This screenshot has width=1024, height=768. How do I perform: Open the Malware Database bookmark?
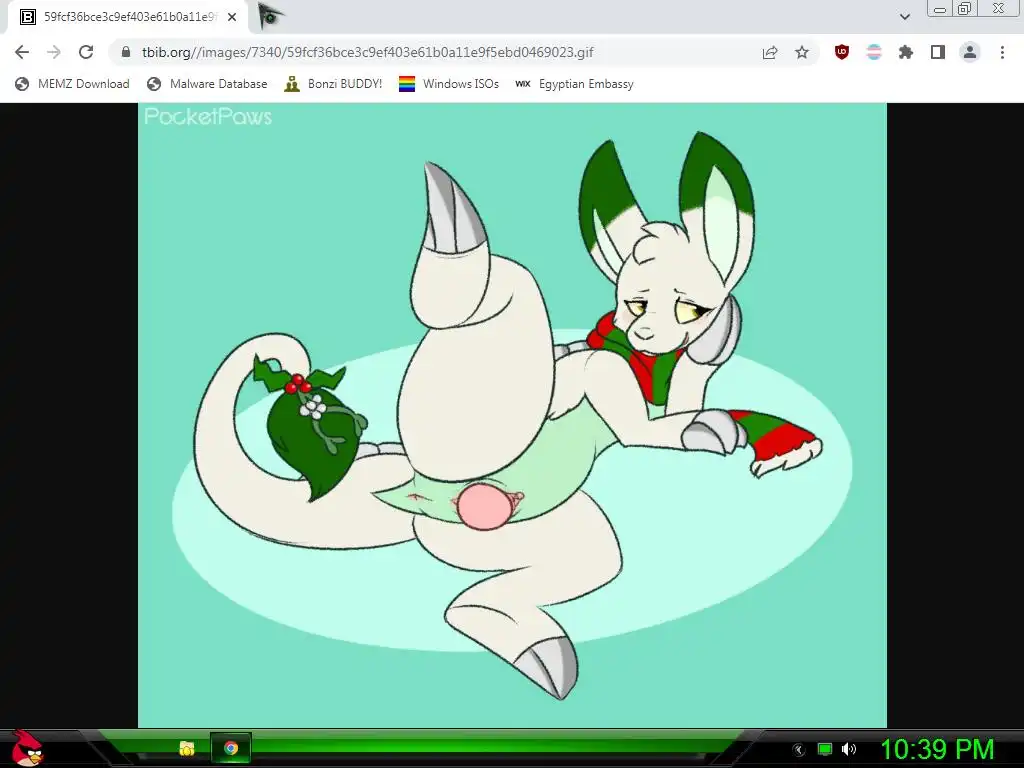(207, 84)
